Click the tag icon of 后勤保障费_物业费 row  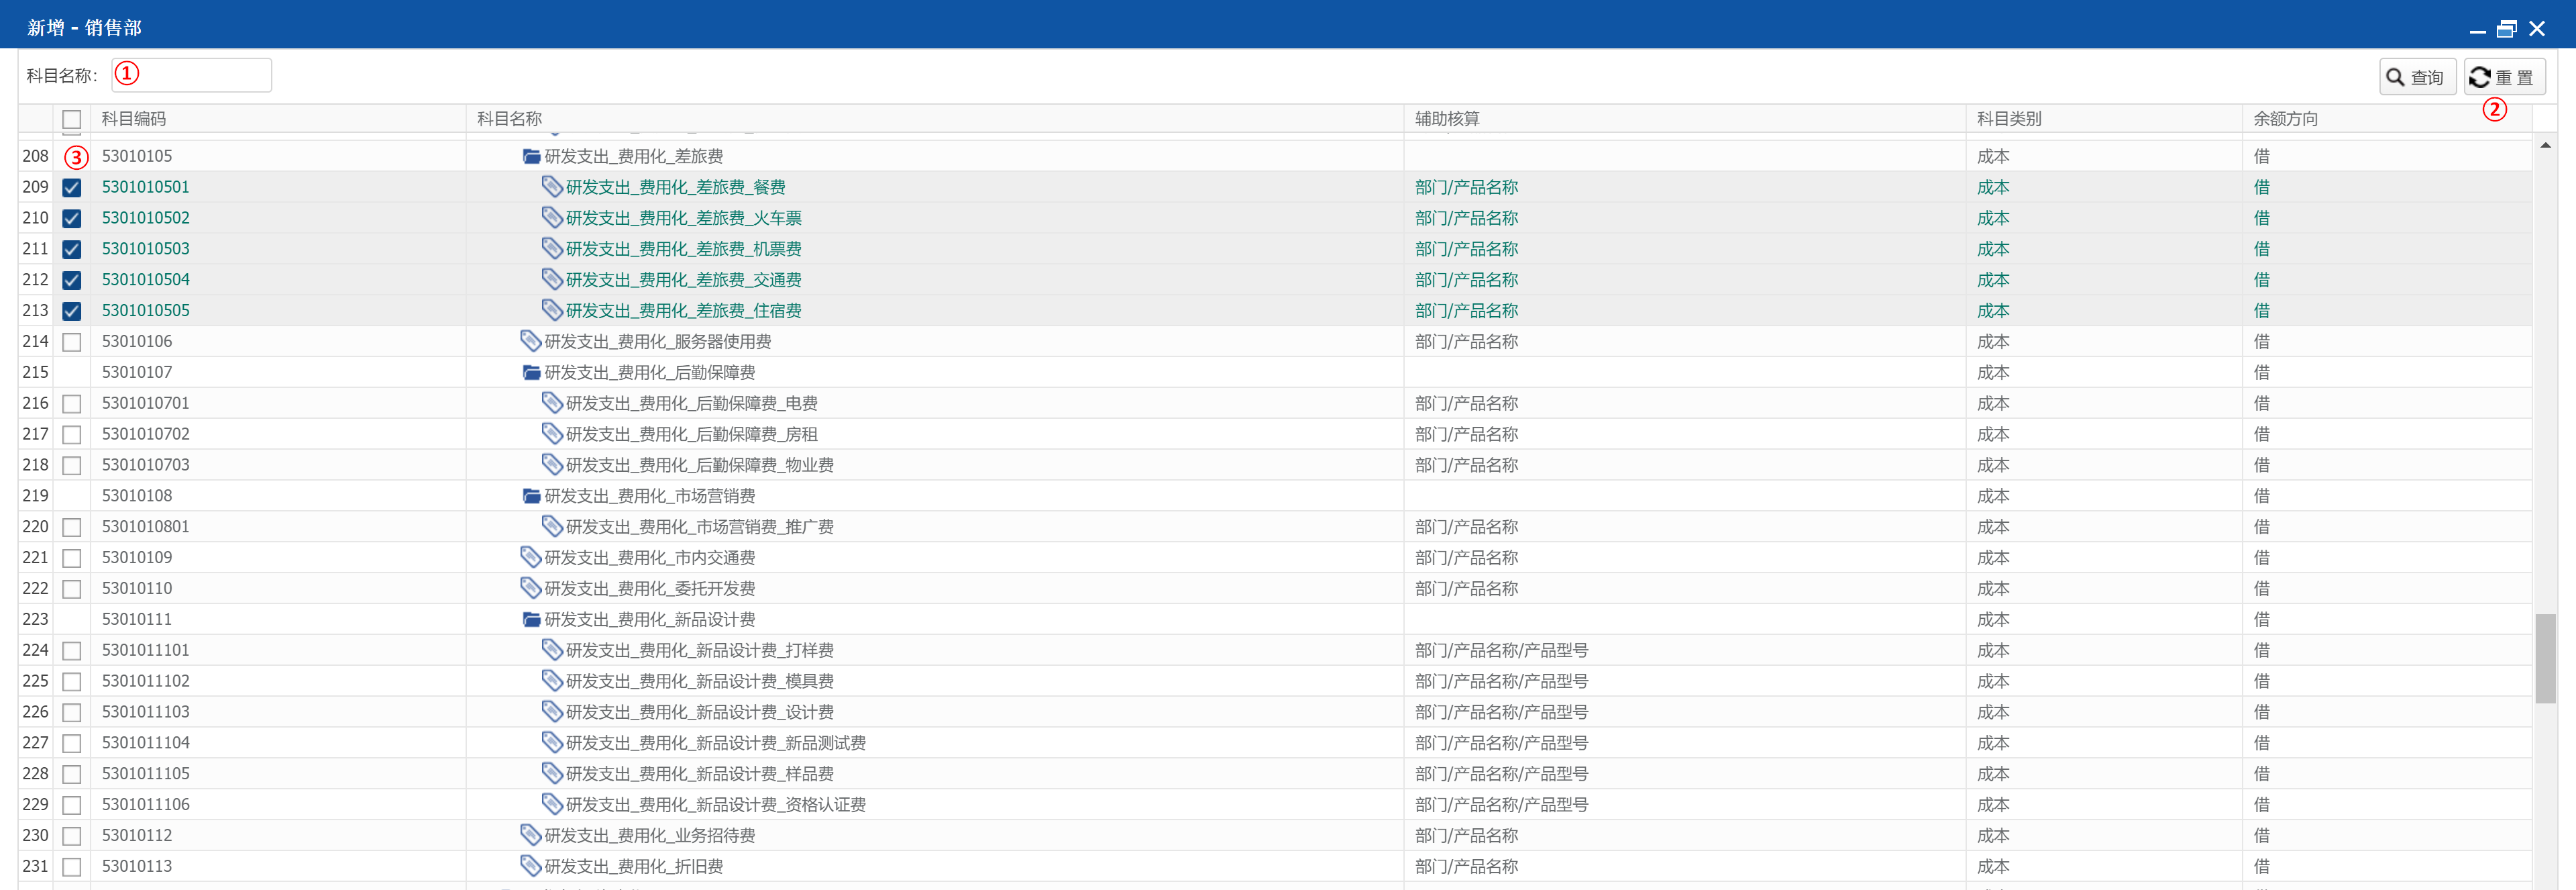point(552,465)
